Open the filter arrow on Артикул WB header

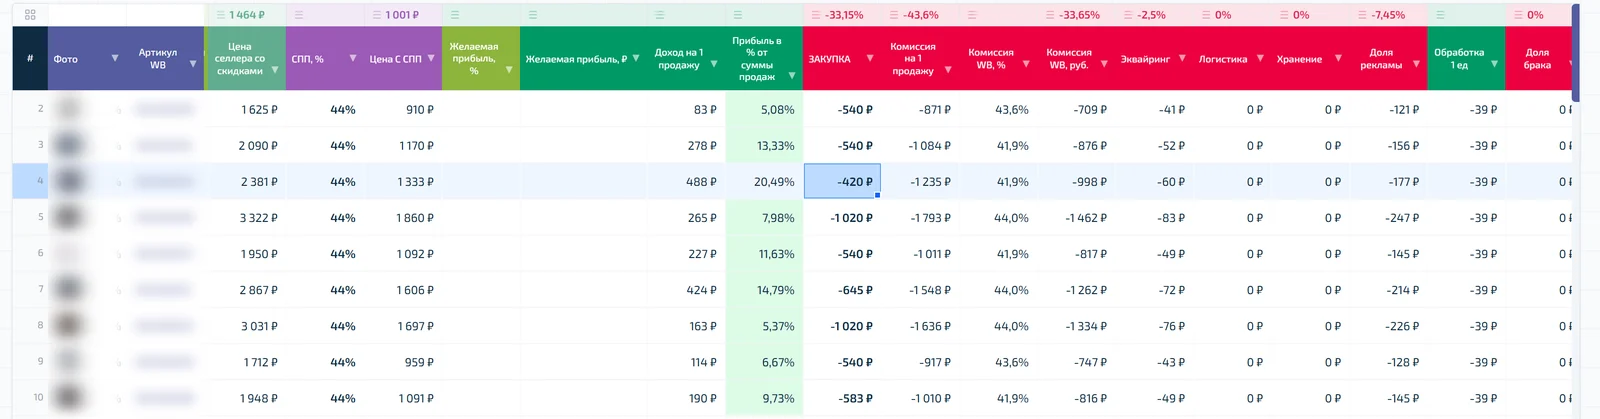pos(193,64)
